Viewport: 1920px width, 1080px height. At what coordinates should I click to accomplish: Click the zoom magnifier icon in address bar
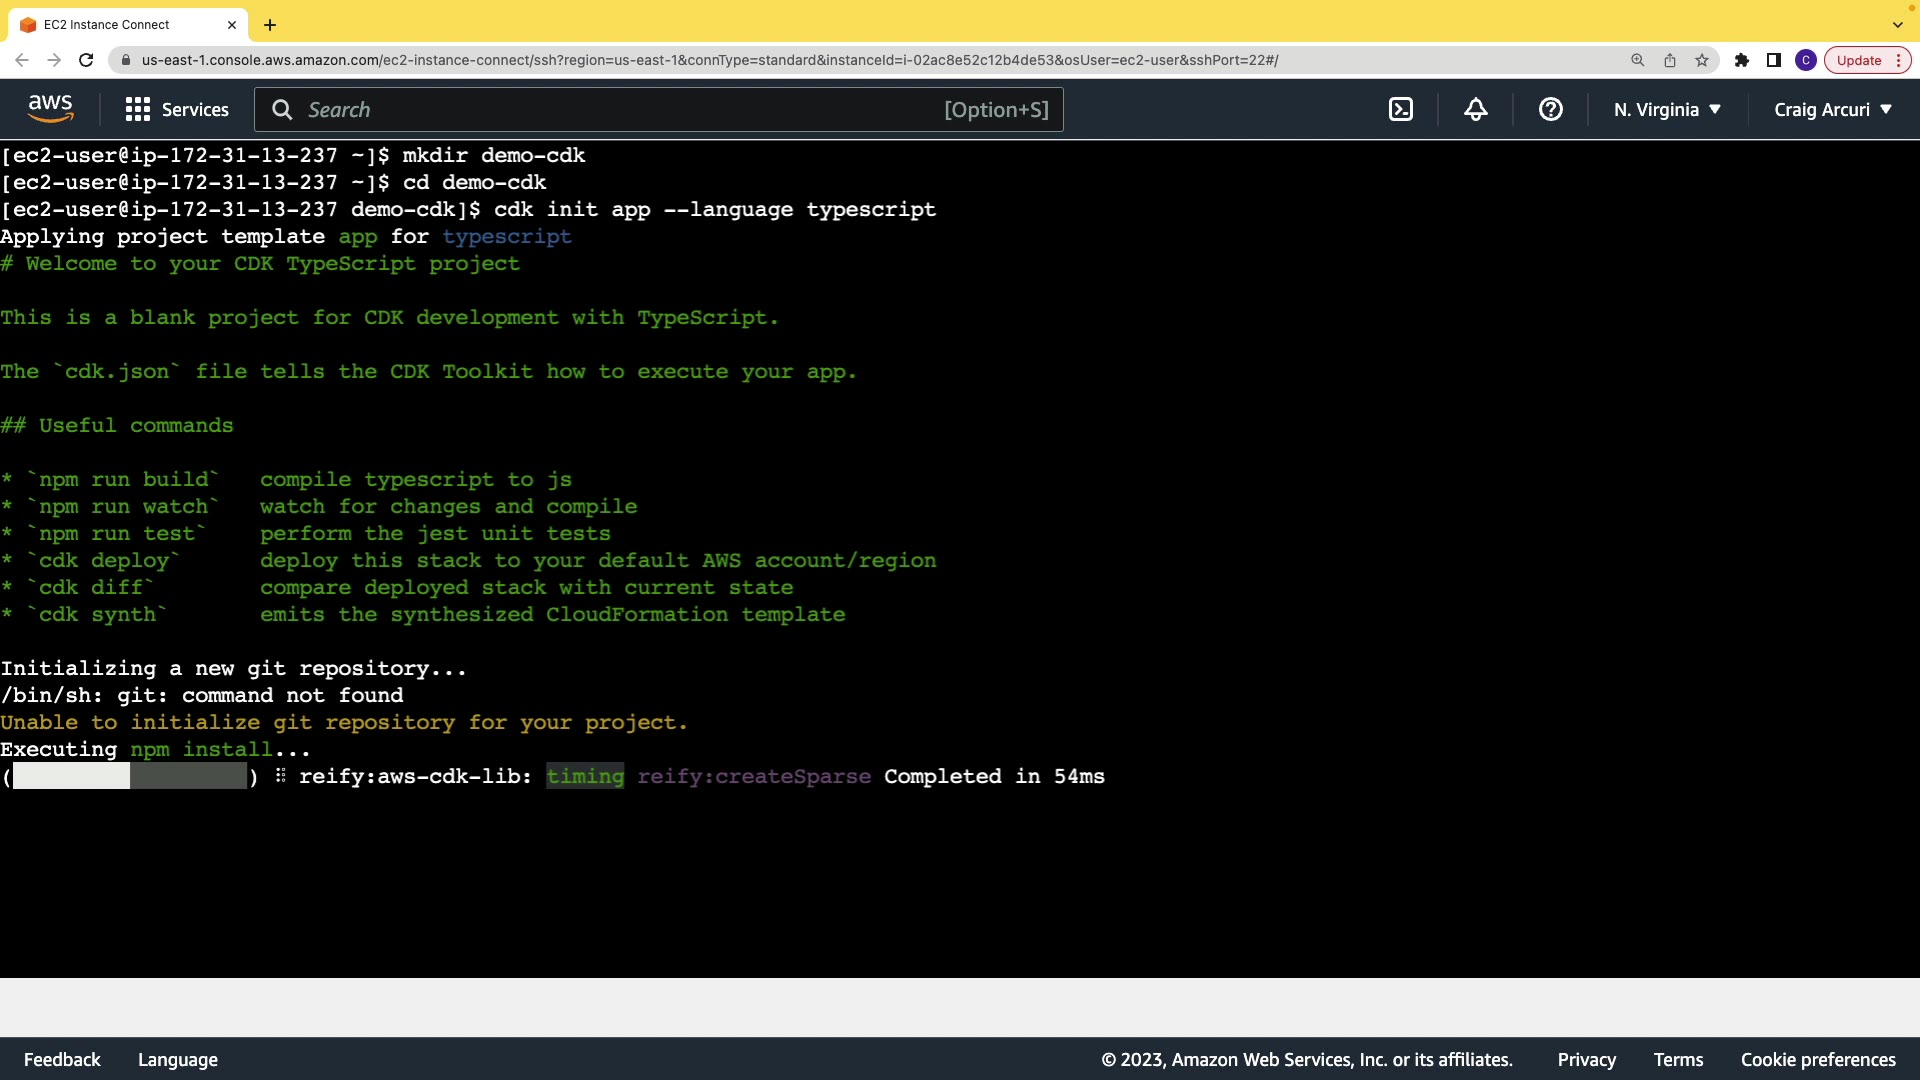coord(1638,61)
